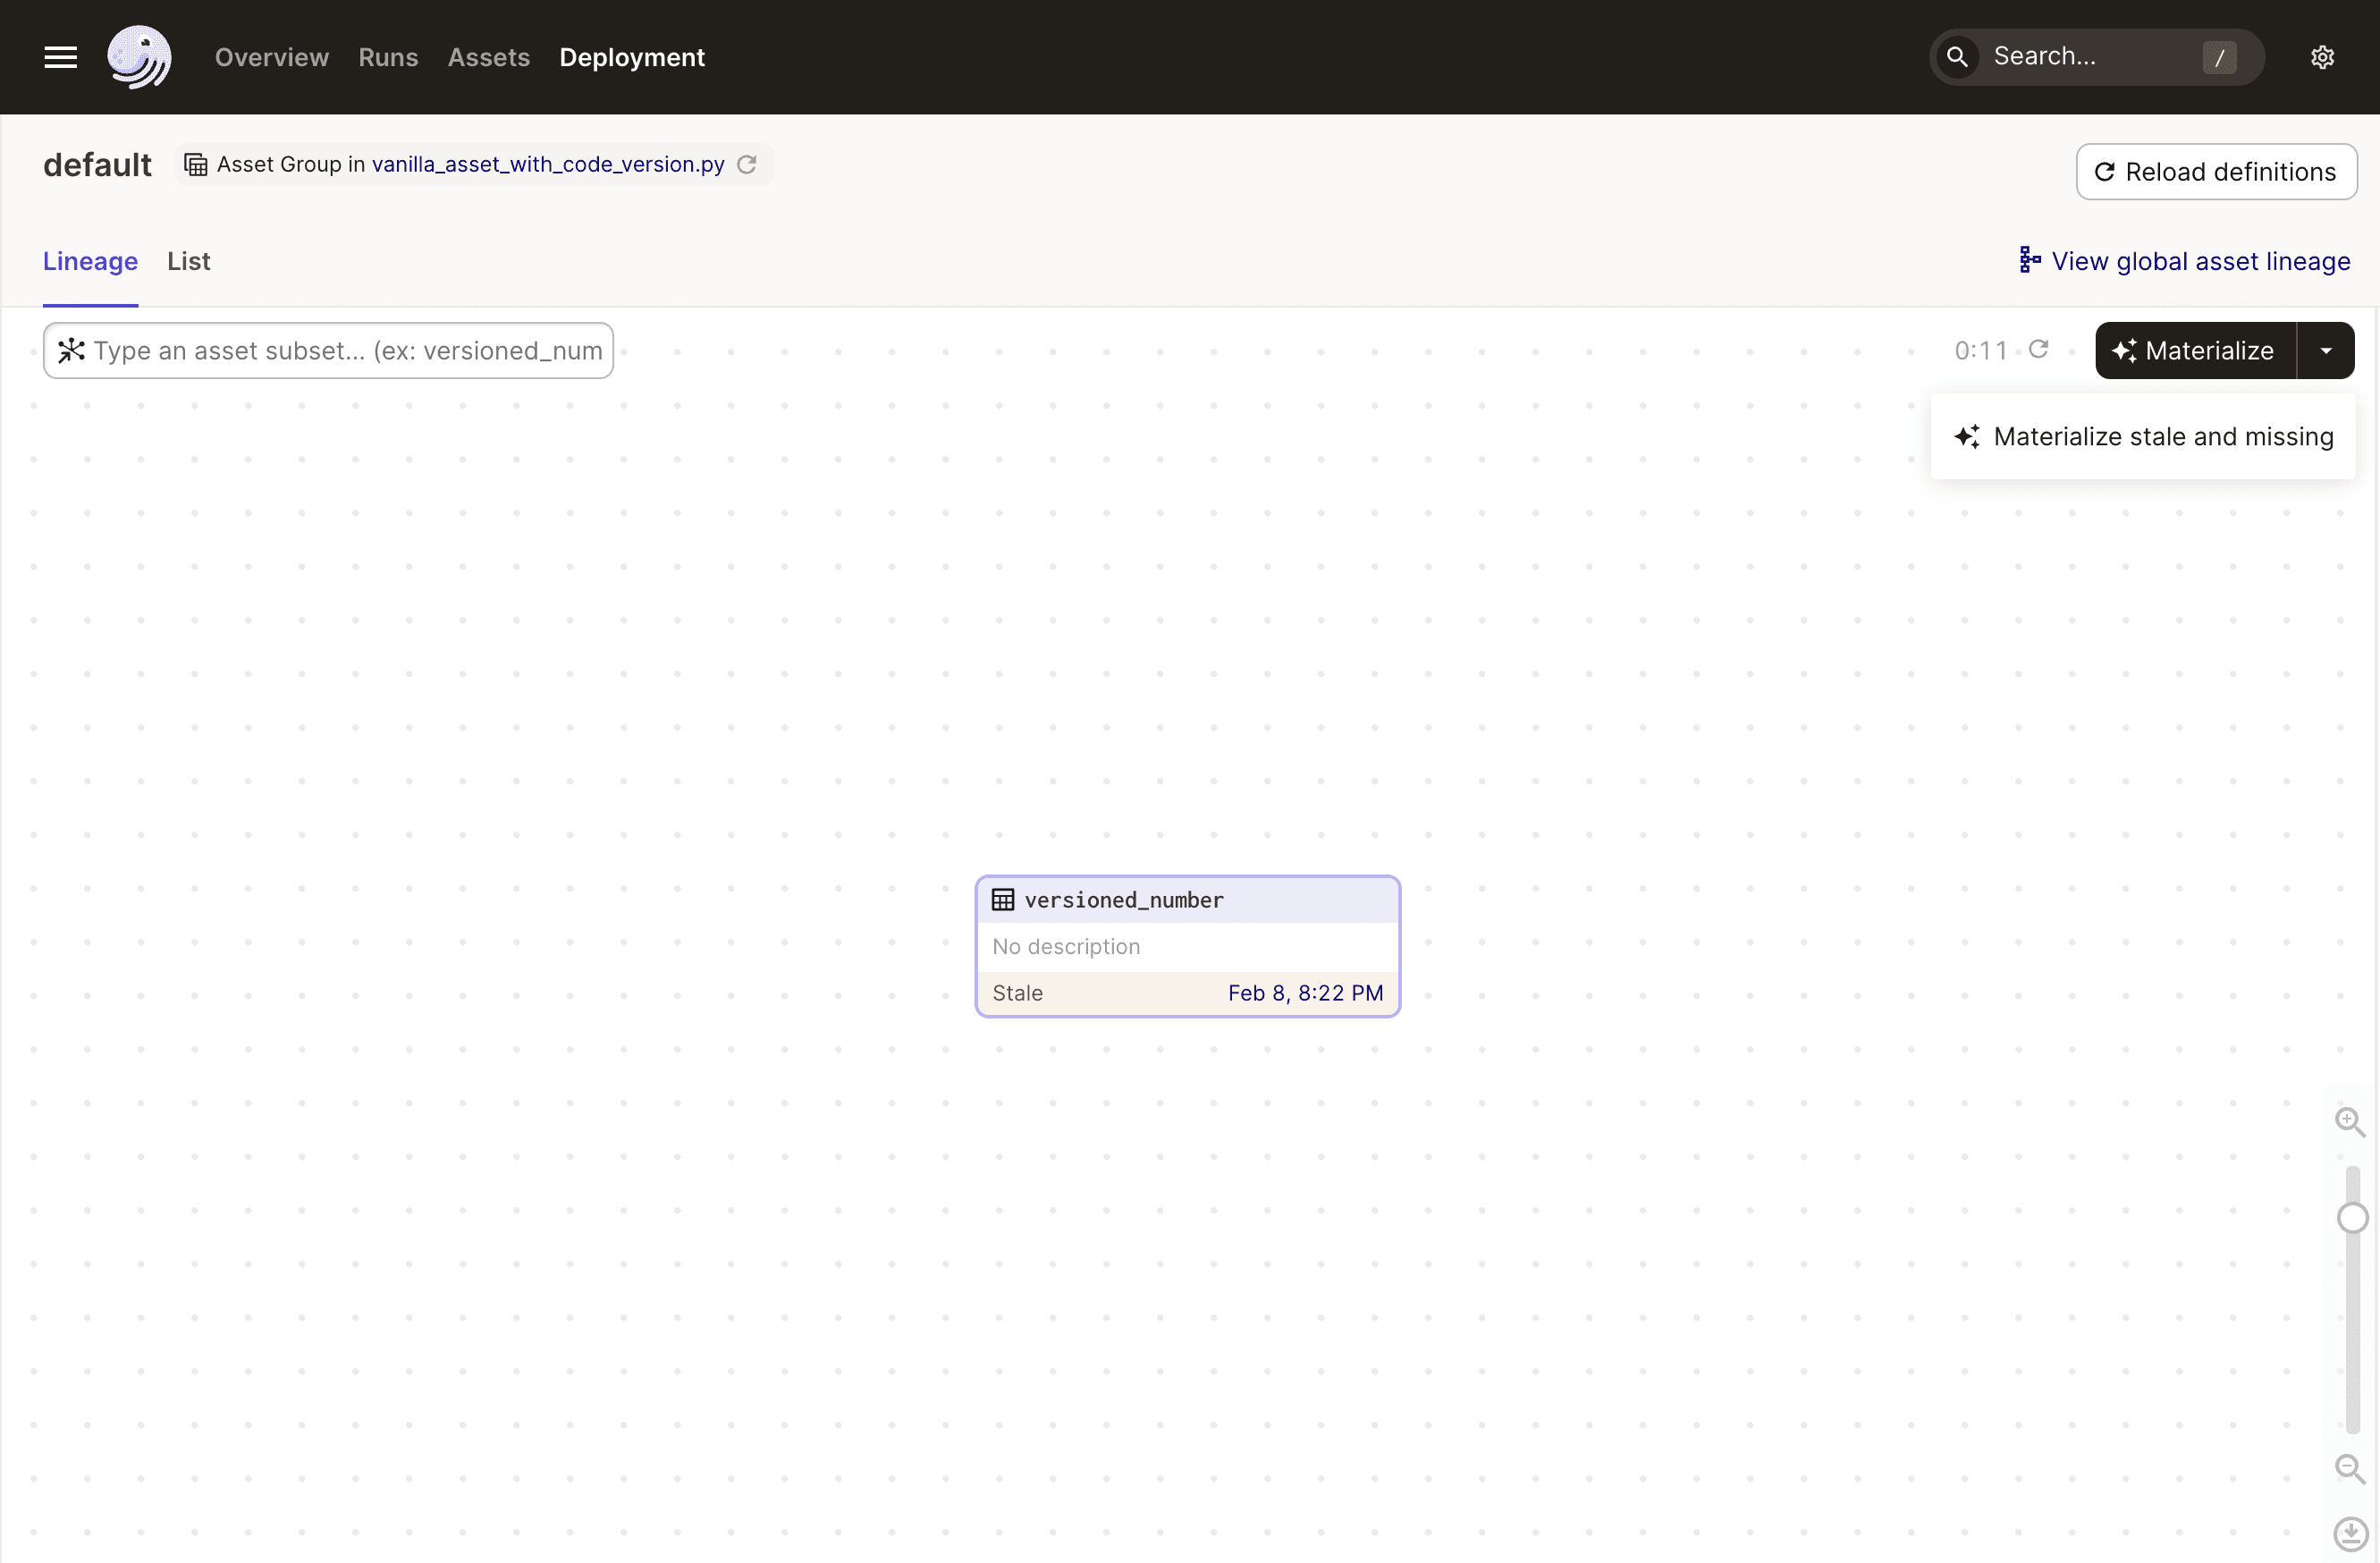
Task: Click the zoom out button bottom right
Action: coord(2349,1469)
